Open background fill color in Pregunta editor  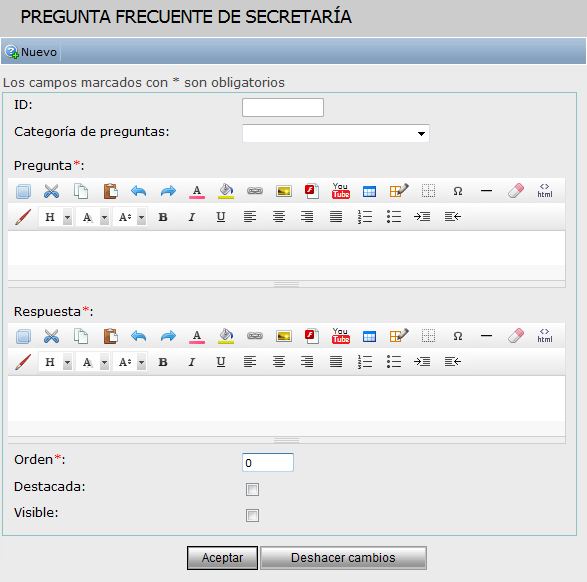click(226, 191)
